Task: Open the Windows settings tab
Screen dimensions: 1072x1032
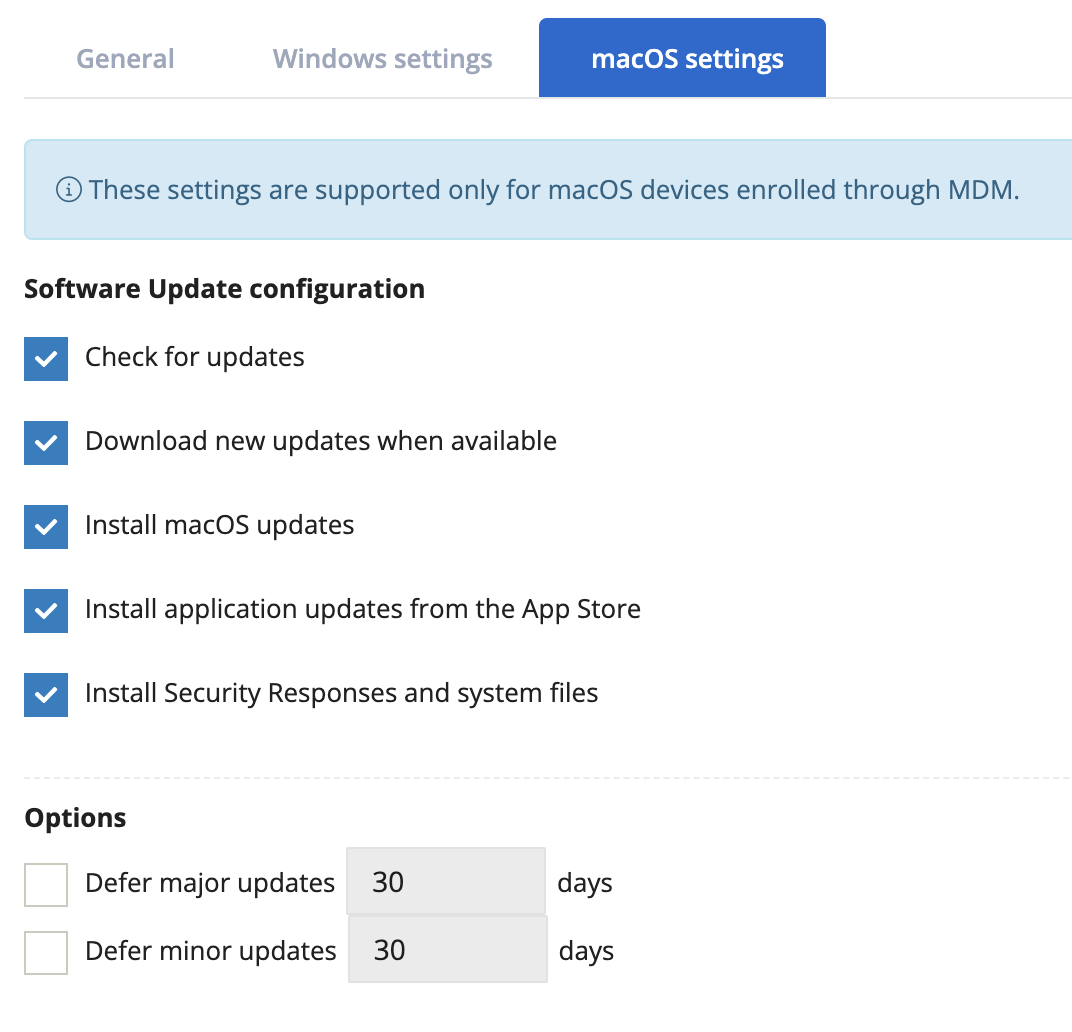Action: 382,59
